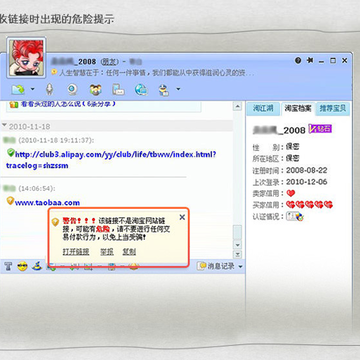360x360 pixels.
Task: Switch to the 推荐宝贝 tab
Action: pyautogui.click(x=333, y=108)
